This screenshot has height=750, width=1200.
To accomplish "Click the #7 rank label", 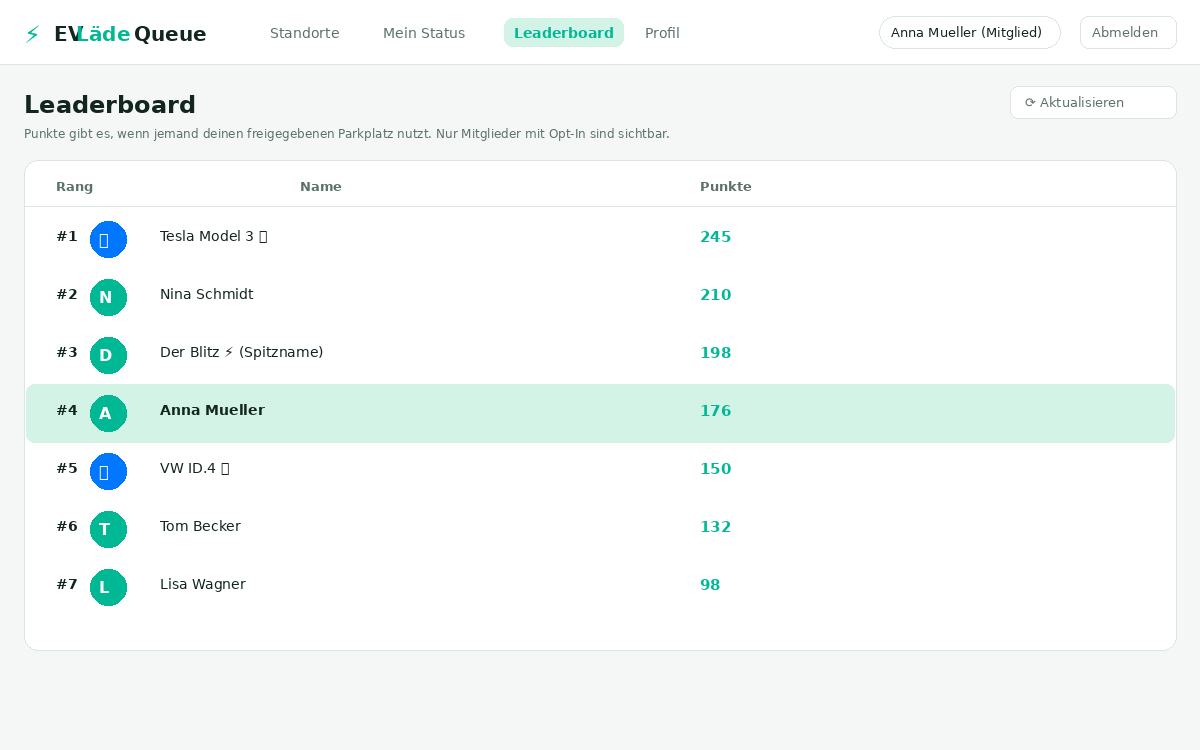I will pyautogui.click(x=67, y=584).
